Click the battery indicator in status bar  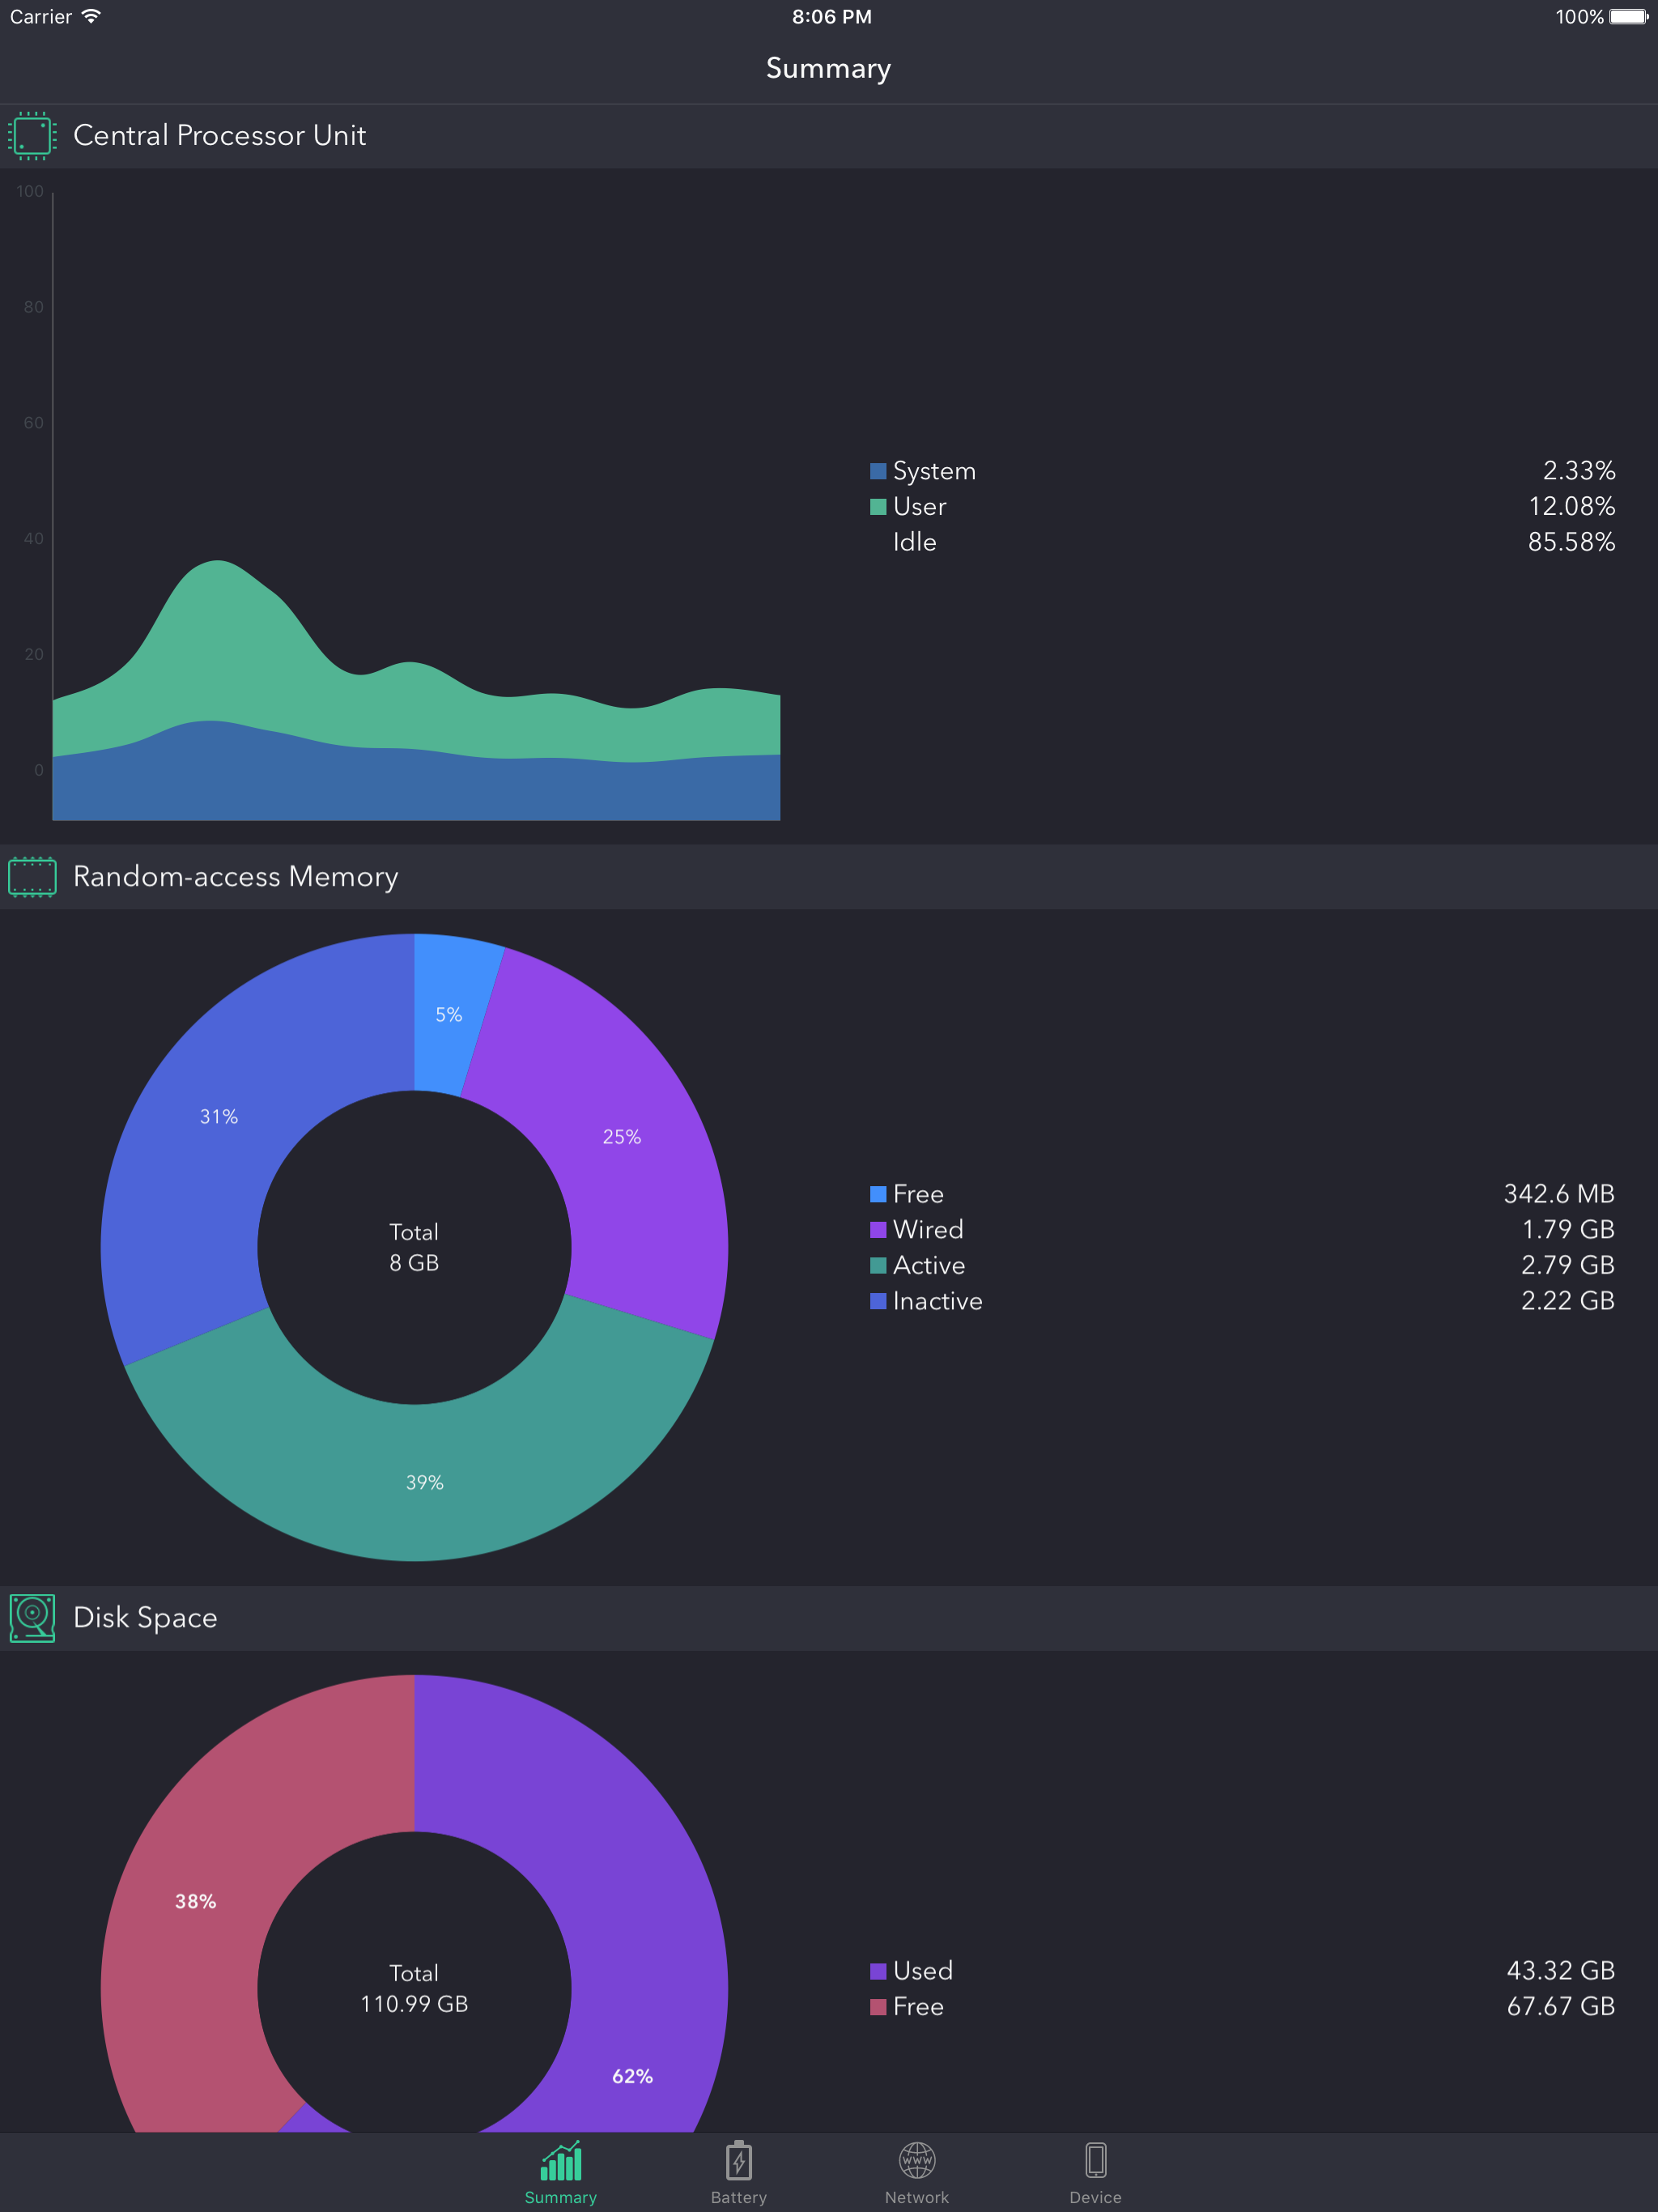pyautogui.click(x=1629, y=16)
